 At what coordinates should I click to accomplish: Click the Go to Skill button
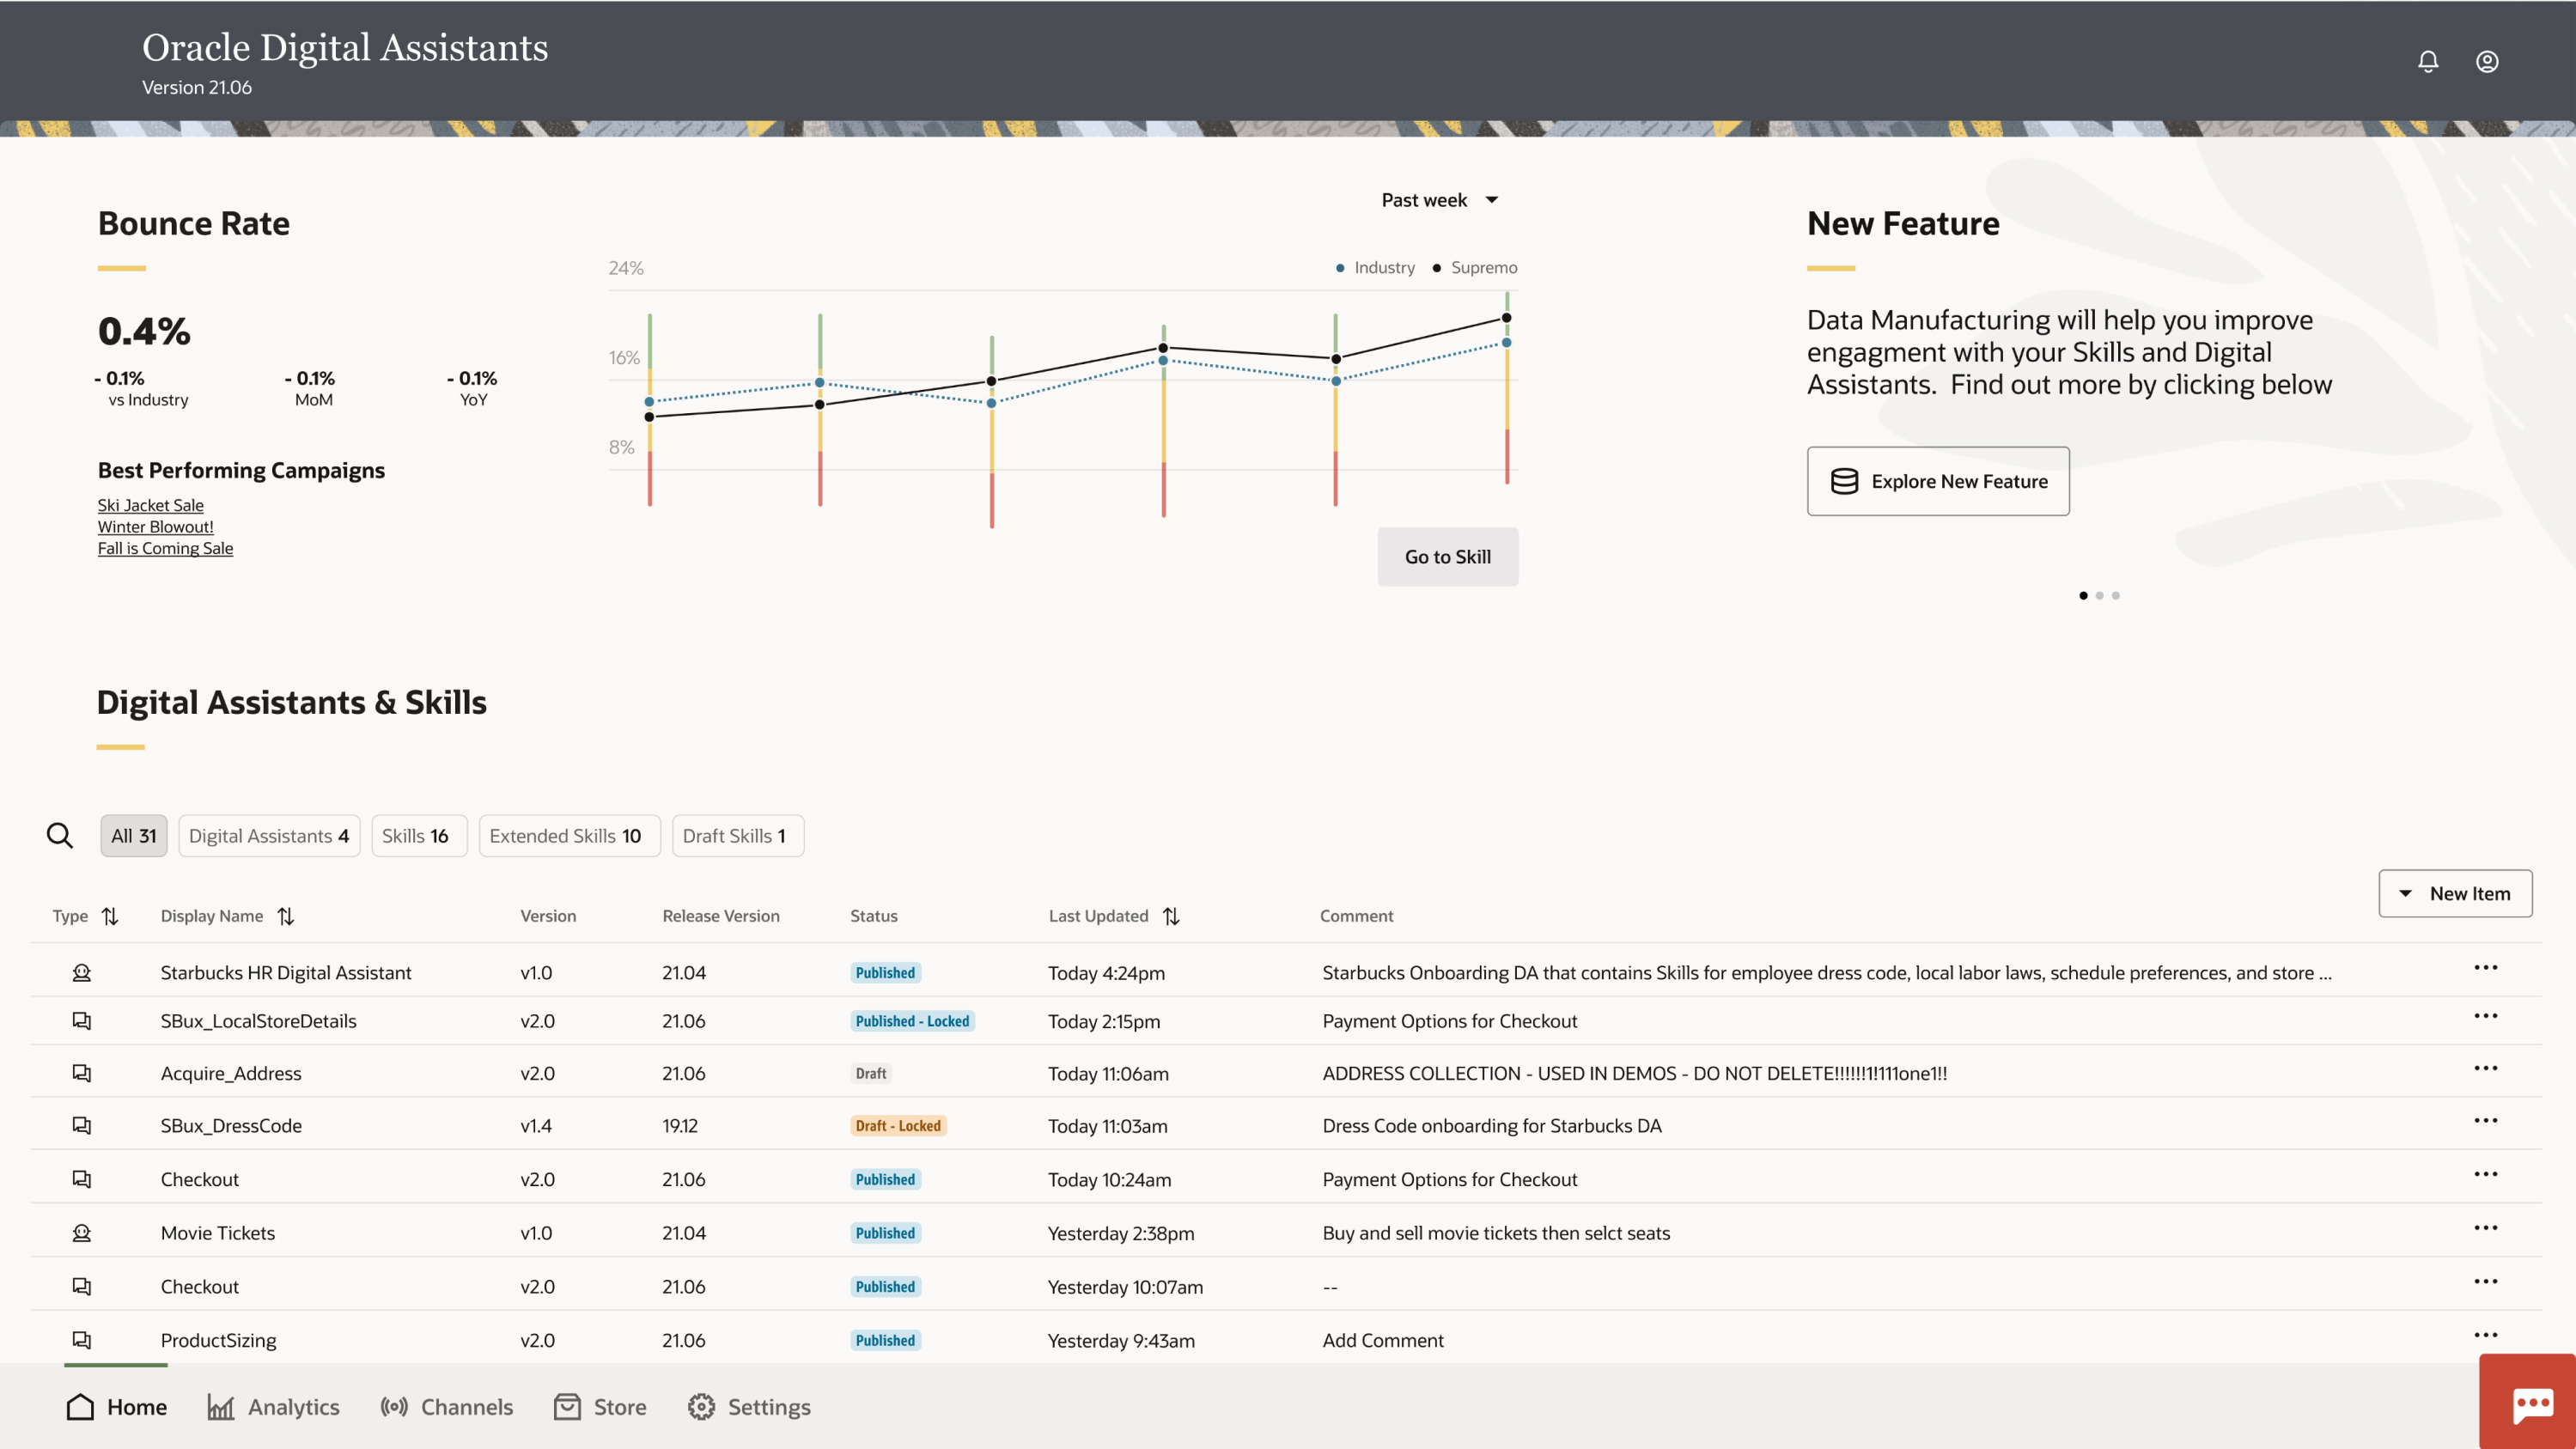pos(1447,557)
